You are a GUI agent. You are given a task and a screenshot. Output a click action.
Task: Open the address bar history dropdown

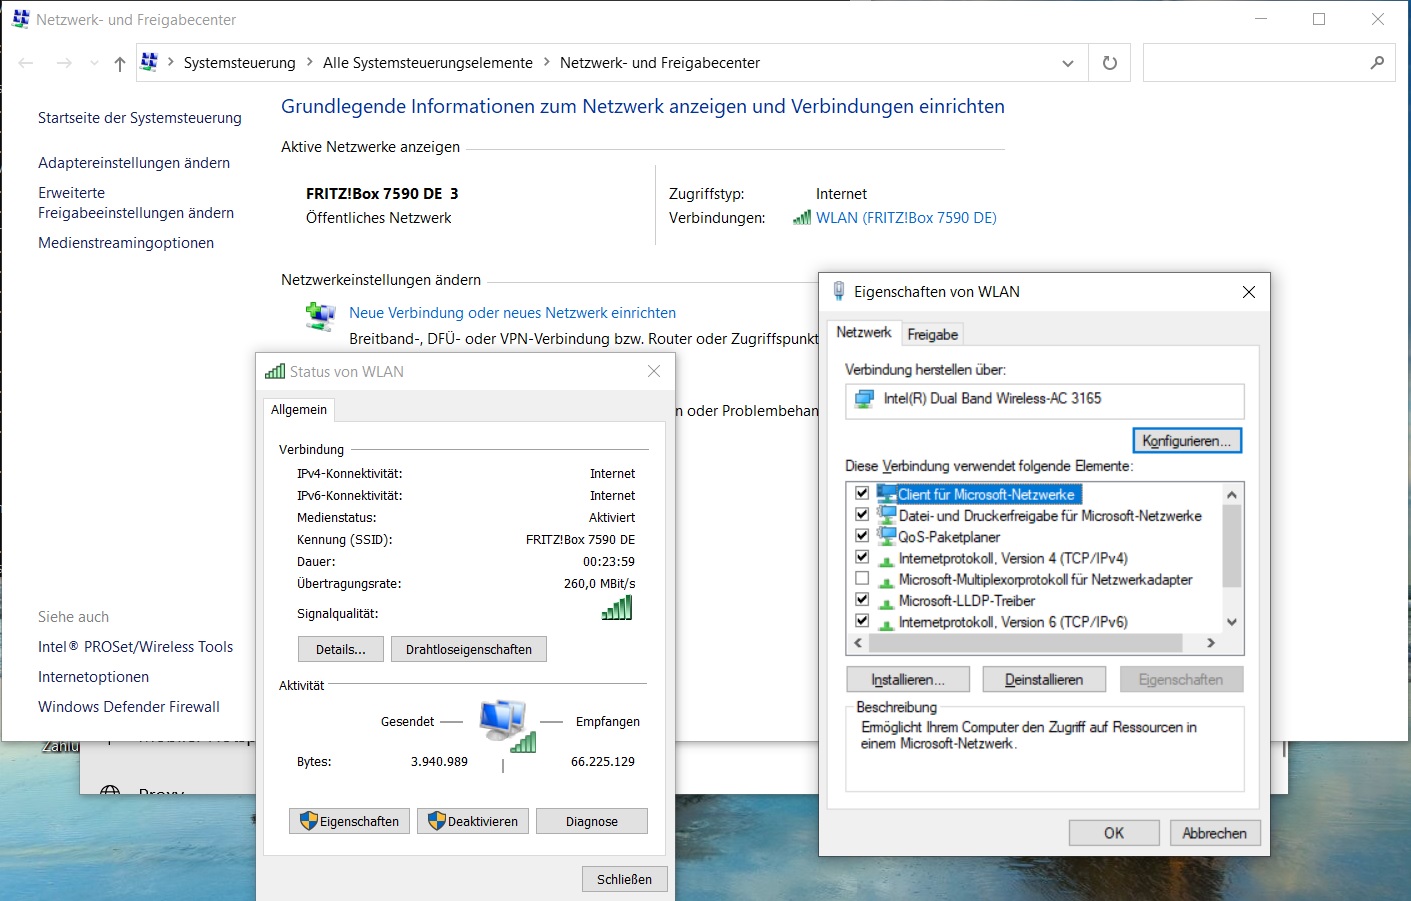1068,63
